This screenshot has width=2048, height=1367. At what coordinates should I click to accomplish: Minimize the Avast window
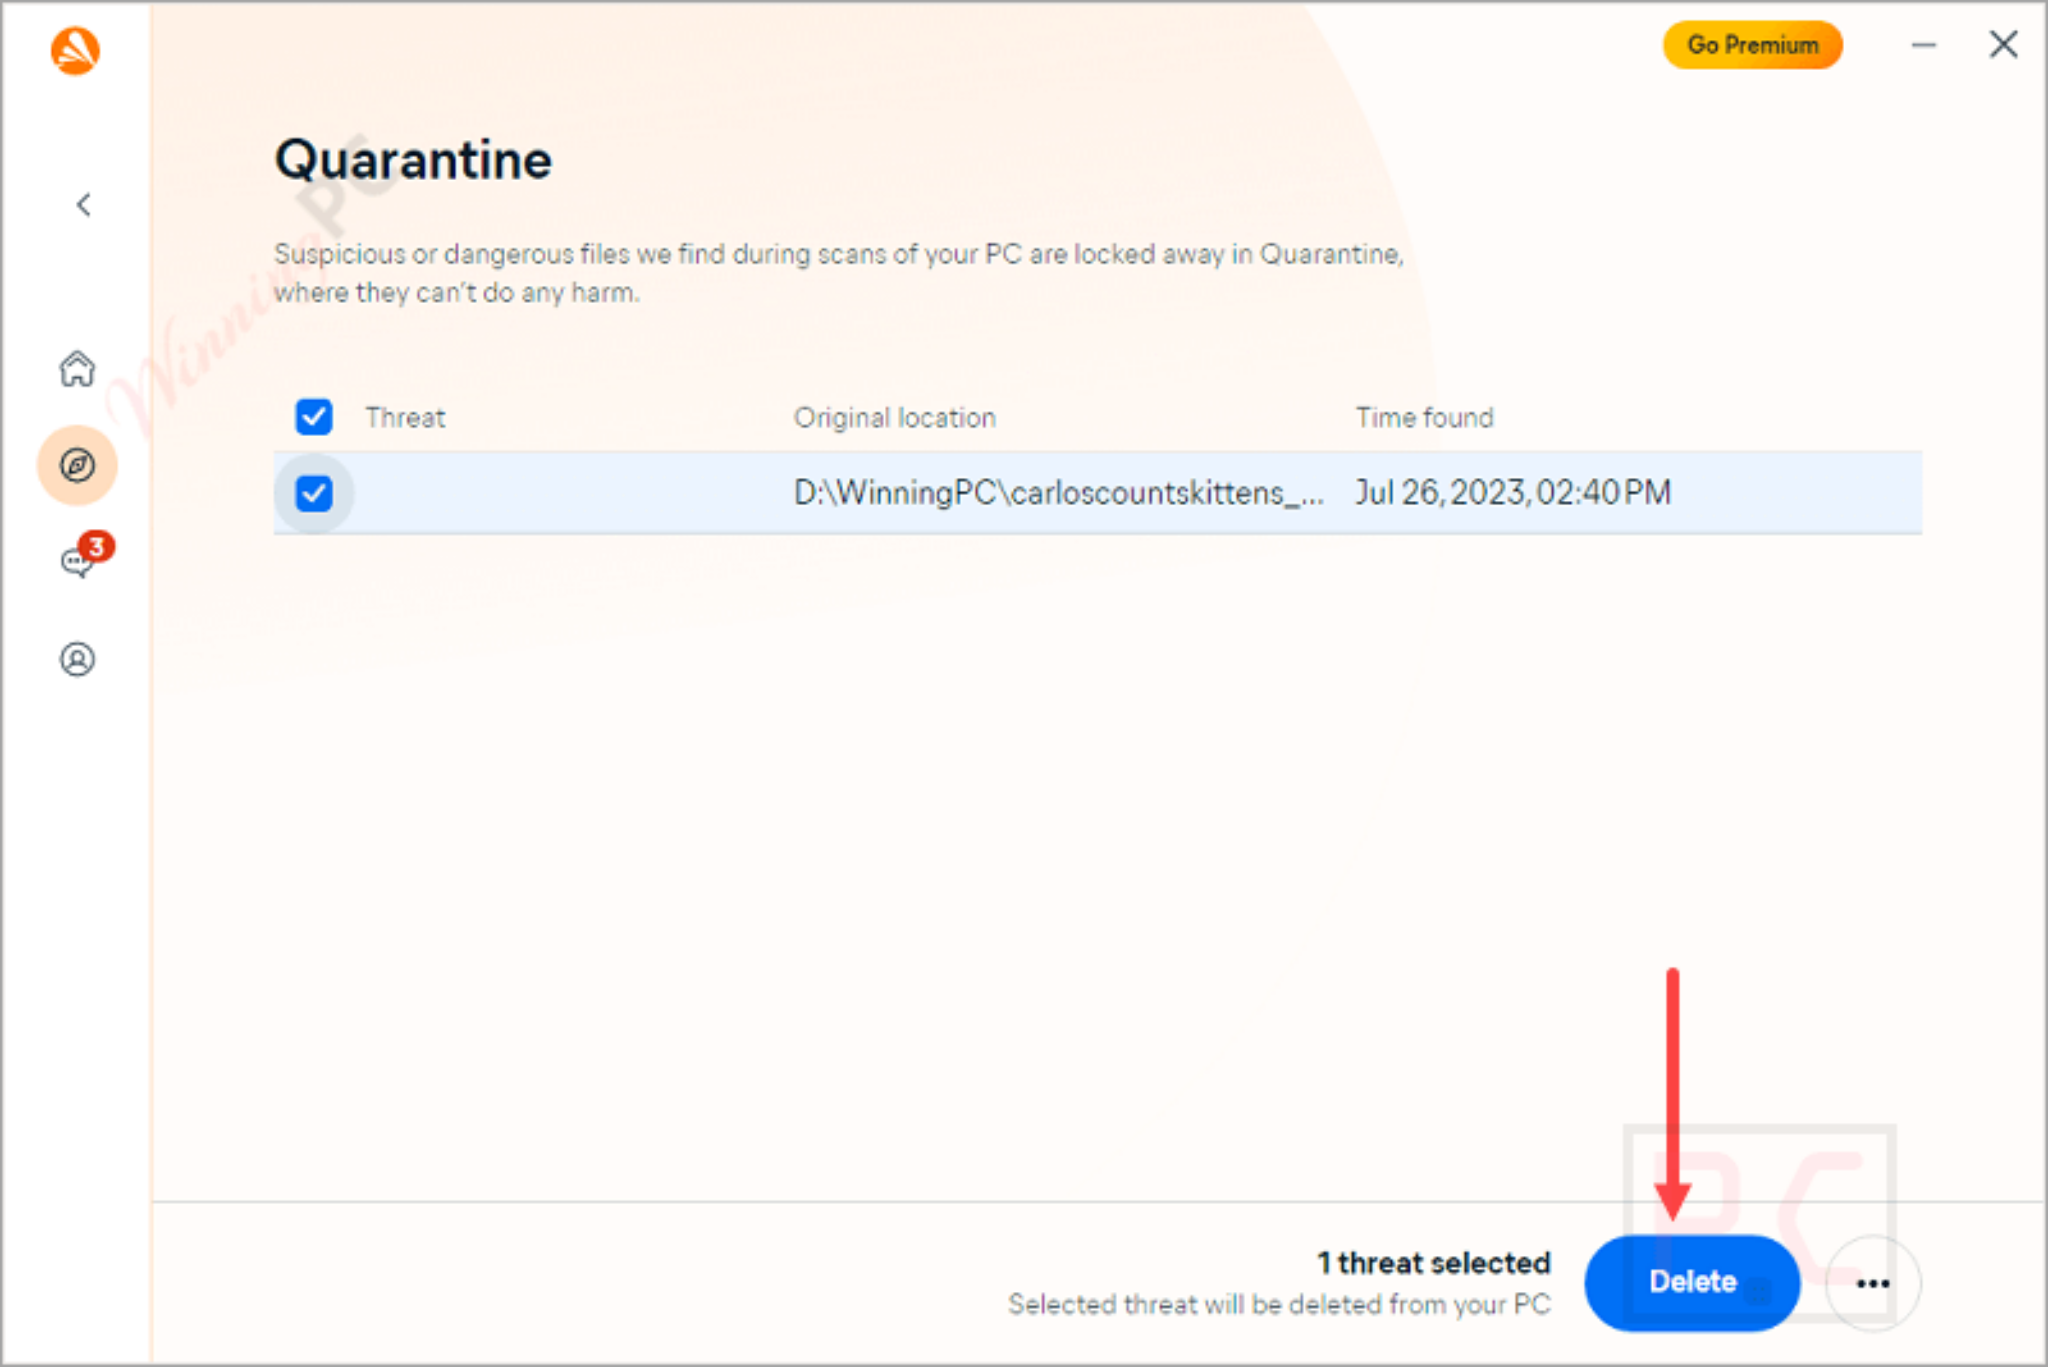pyautogui.click(x=1923, y=44)
